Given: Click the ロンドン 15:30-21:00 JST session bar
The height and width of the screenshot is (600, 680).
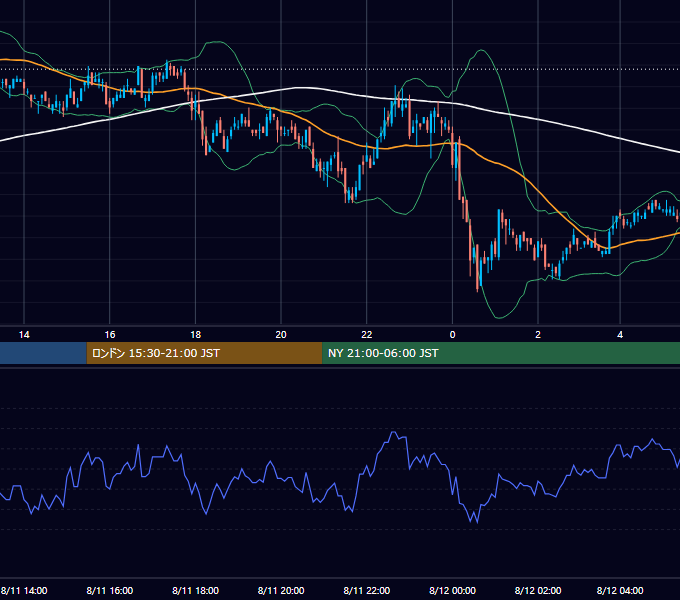Looking at the screenshot, I should (x=204, y=353).
